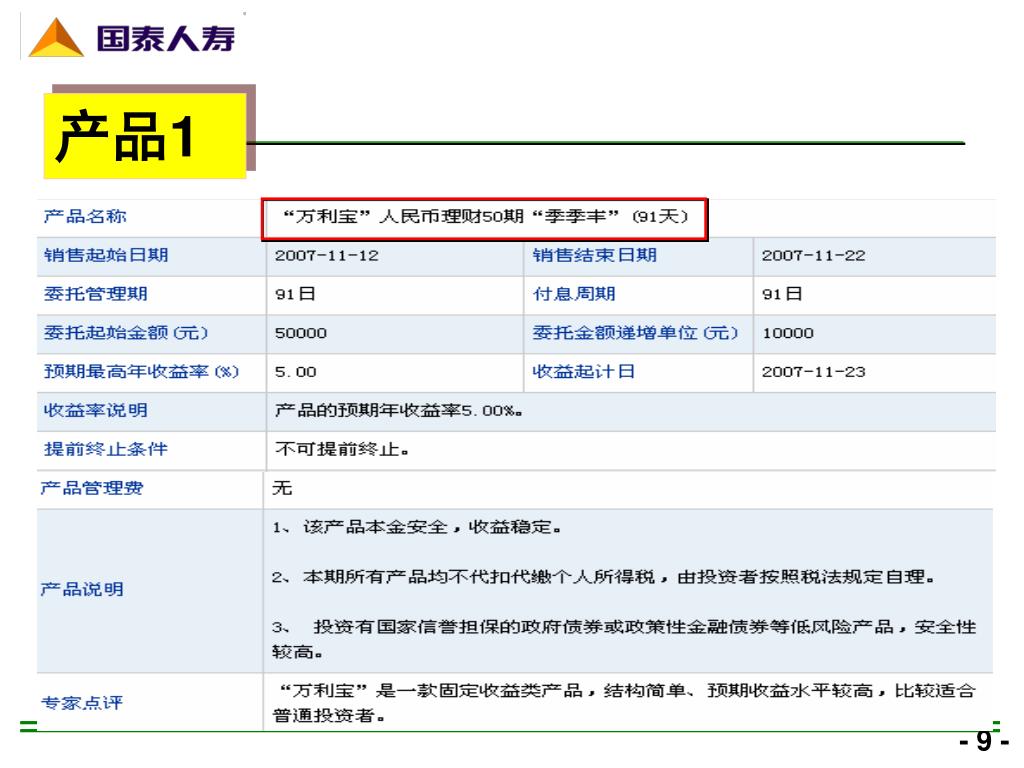Select the amount value 50000
Image resolution: width=1024 pixels, height=768 pixels.
coord(300,333)
